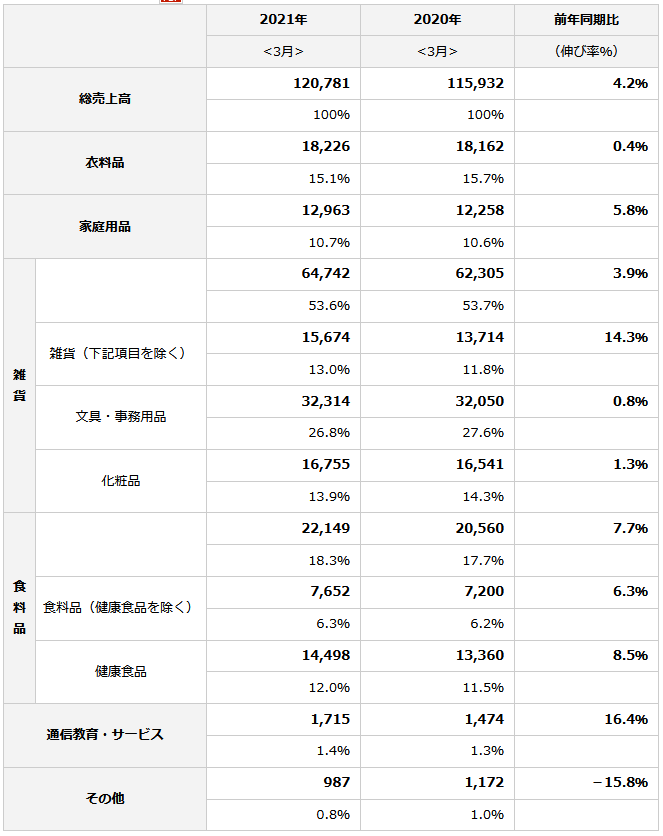The height and width of the screenshot is (836, 663).
Task: Select the 14.3% growth rate cell
Action: pyautogui.click(x=626, y=337)
